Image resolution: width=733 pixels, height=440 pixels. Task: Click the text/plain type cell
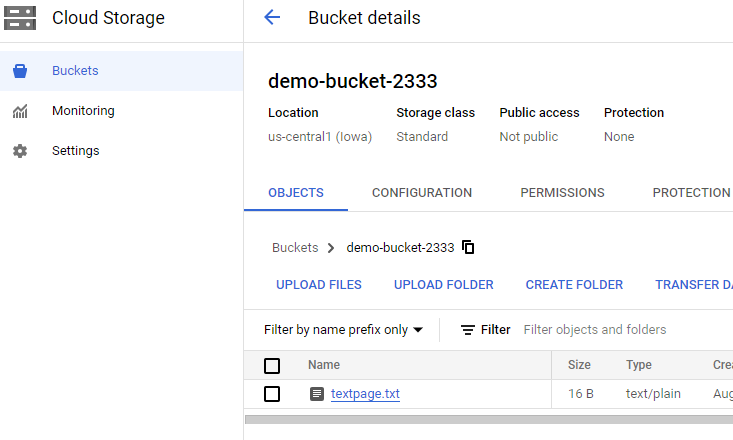click(653, 394)
